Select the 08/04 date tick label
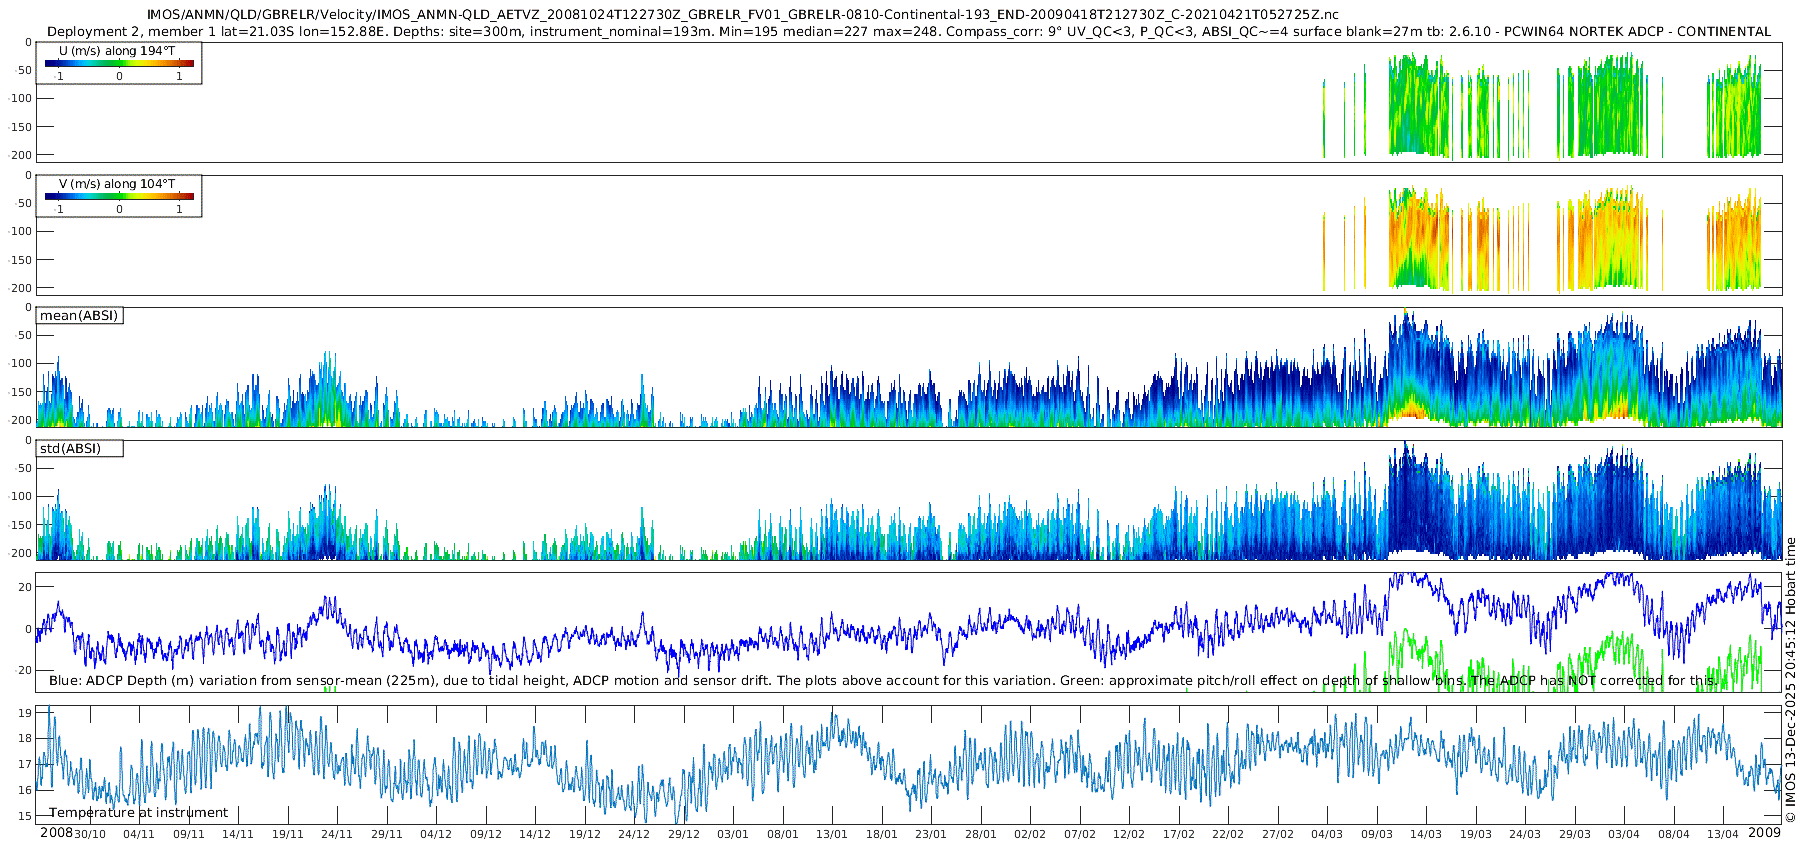Image resolution: width=1800 pixels, height=850 pixels. coord(1674,835)
